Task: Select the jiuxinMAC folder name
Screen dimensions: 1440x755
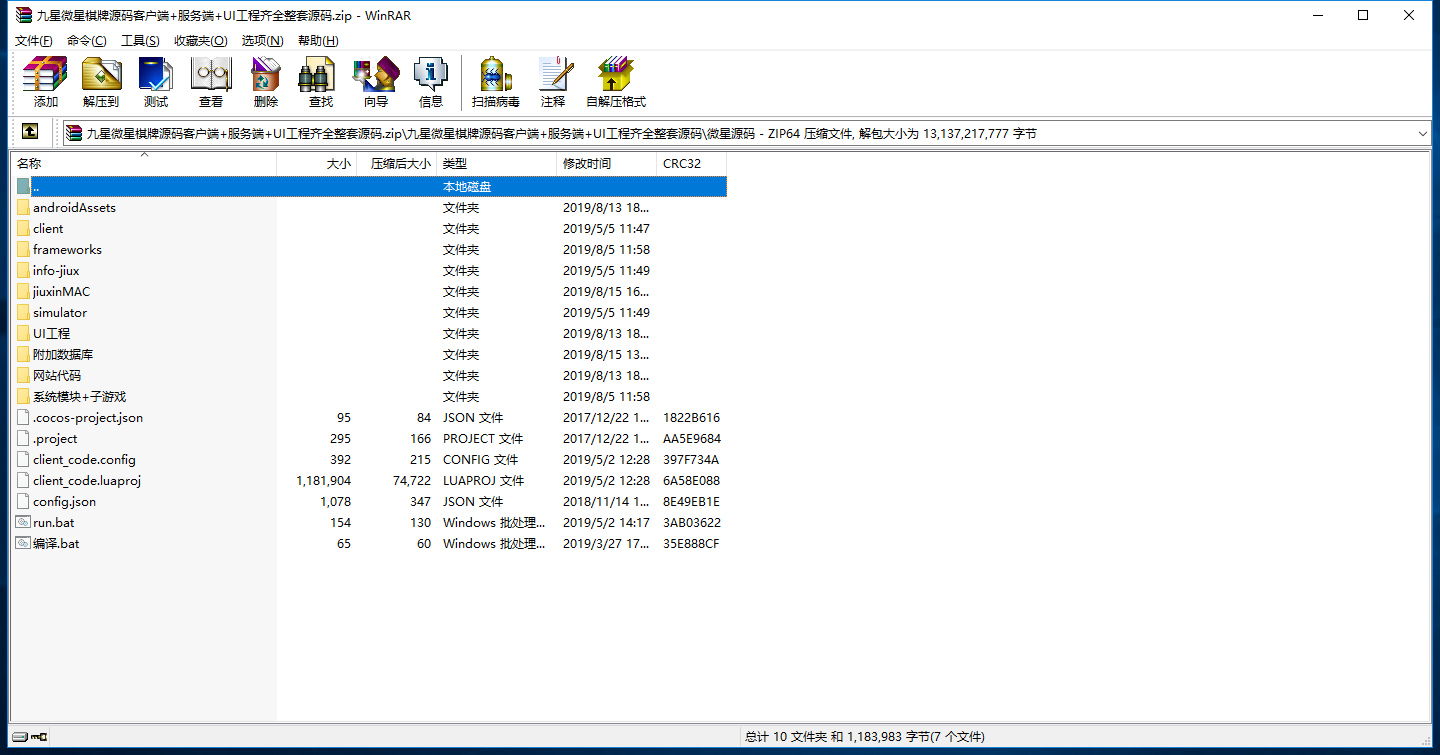Action: coord(62,292)
